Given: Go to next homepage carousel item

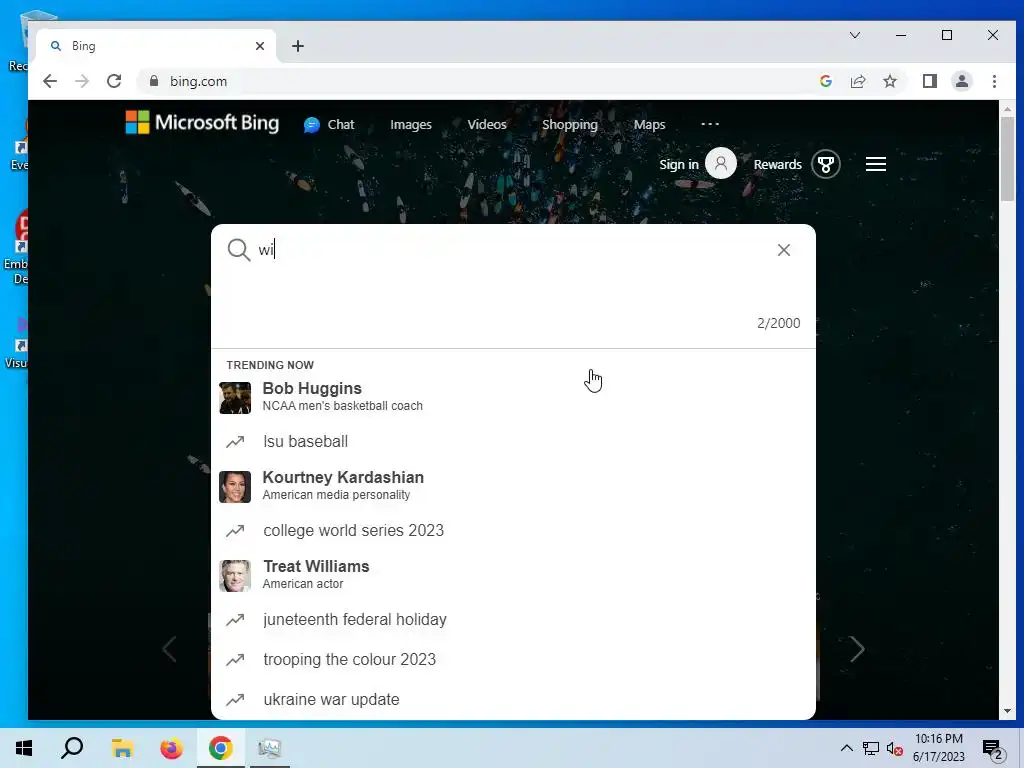Looking at the screenshot, I should click(x=857, y=649).
